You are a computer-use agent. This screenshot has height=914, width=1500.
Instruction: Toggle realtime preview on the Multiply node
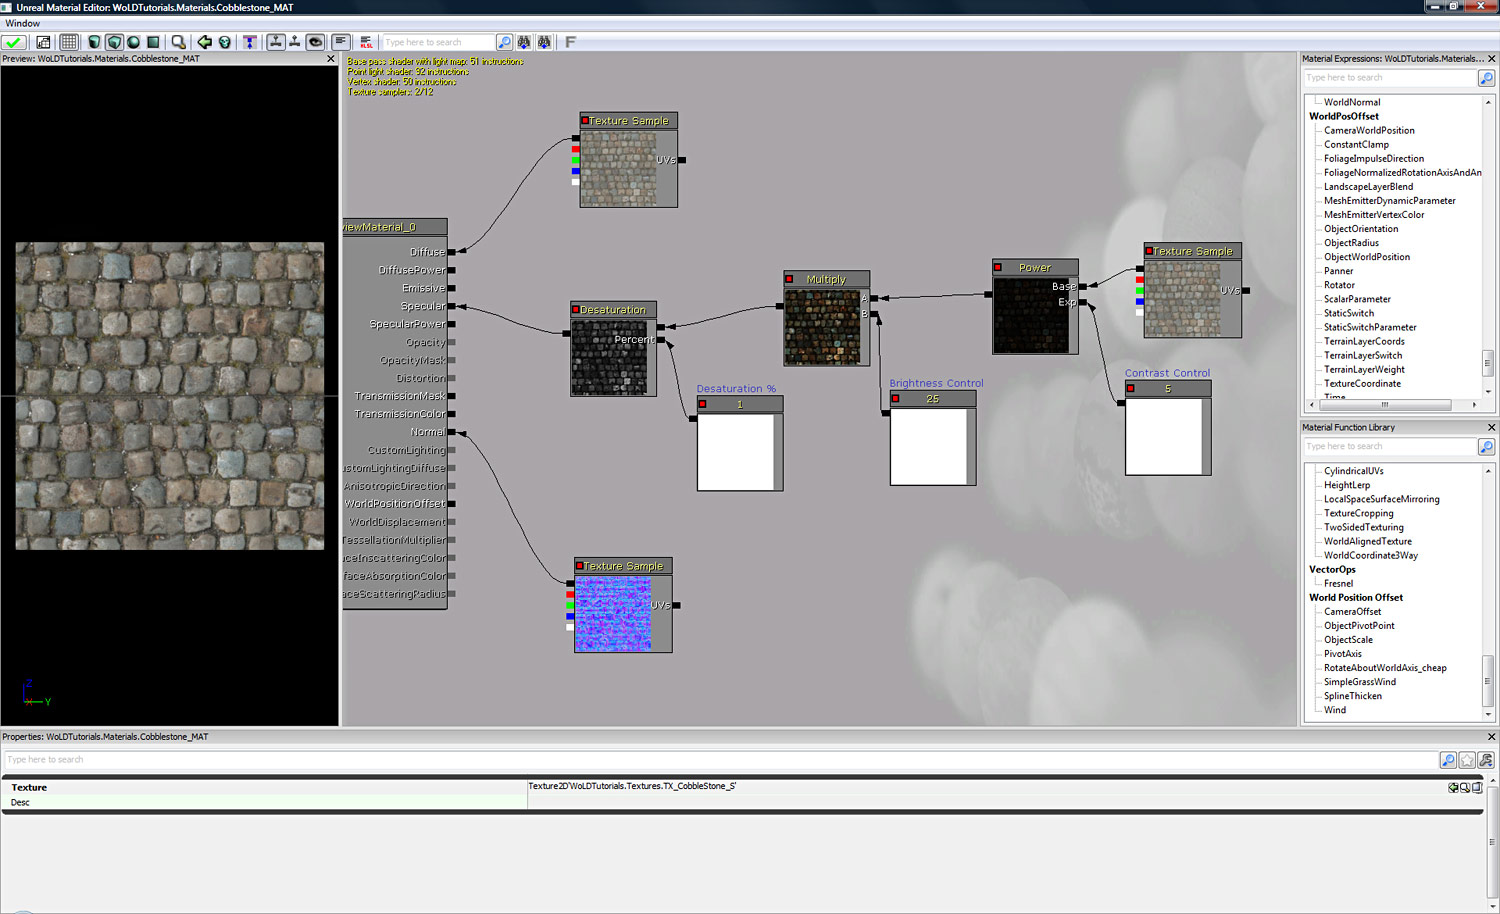coord(788,280)
